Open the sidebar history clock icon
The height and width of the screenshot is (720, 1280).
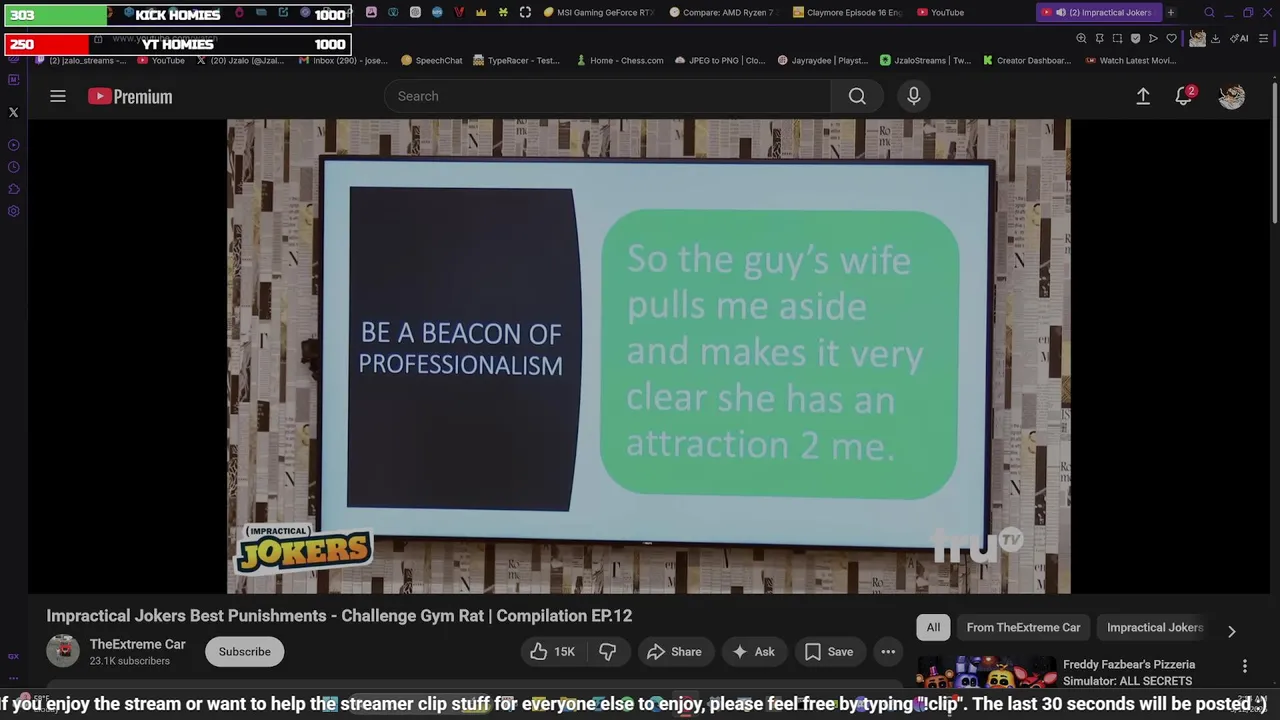13,167
